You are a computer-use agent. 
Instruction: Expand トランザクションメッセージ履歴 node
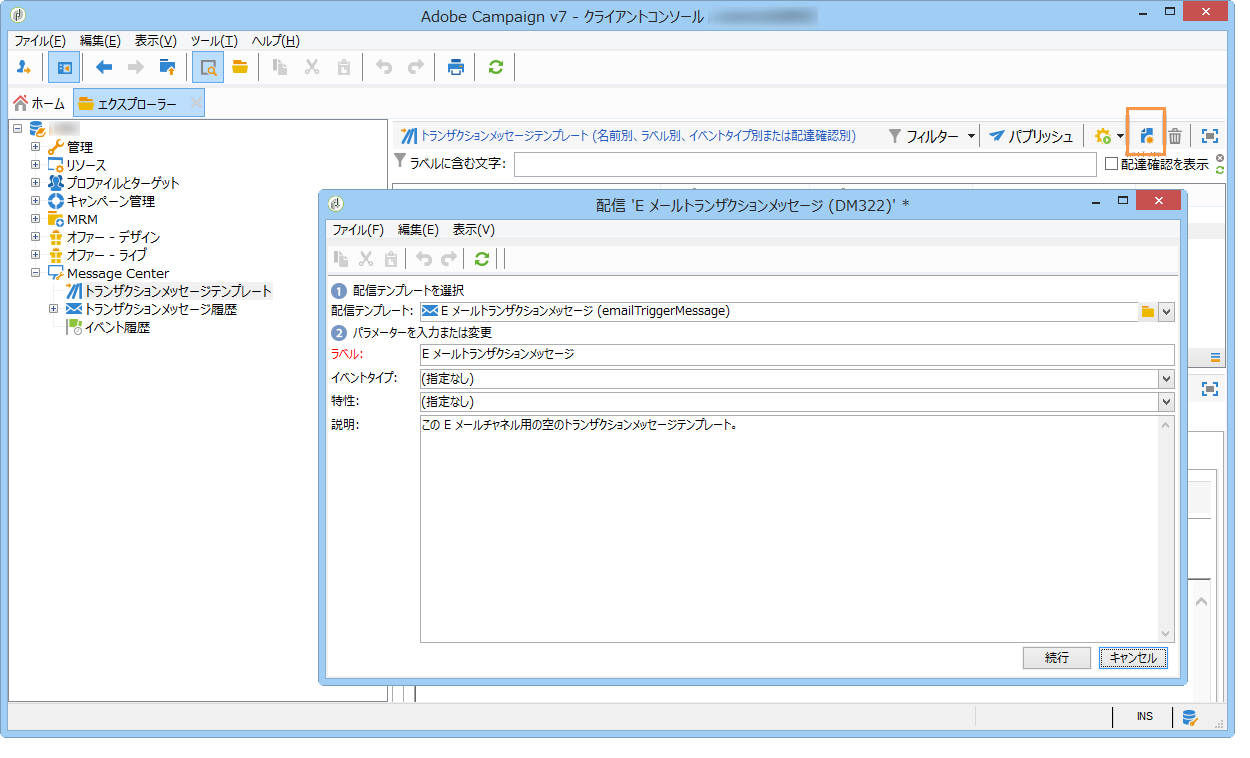pyautogui.click(x=53, y=309)
